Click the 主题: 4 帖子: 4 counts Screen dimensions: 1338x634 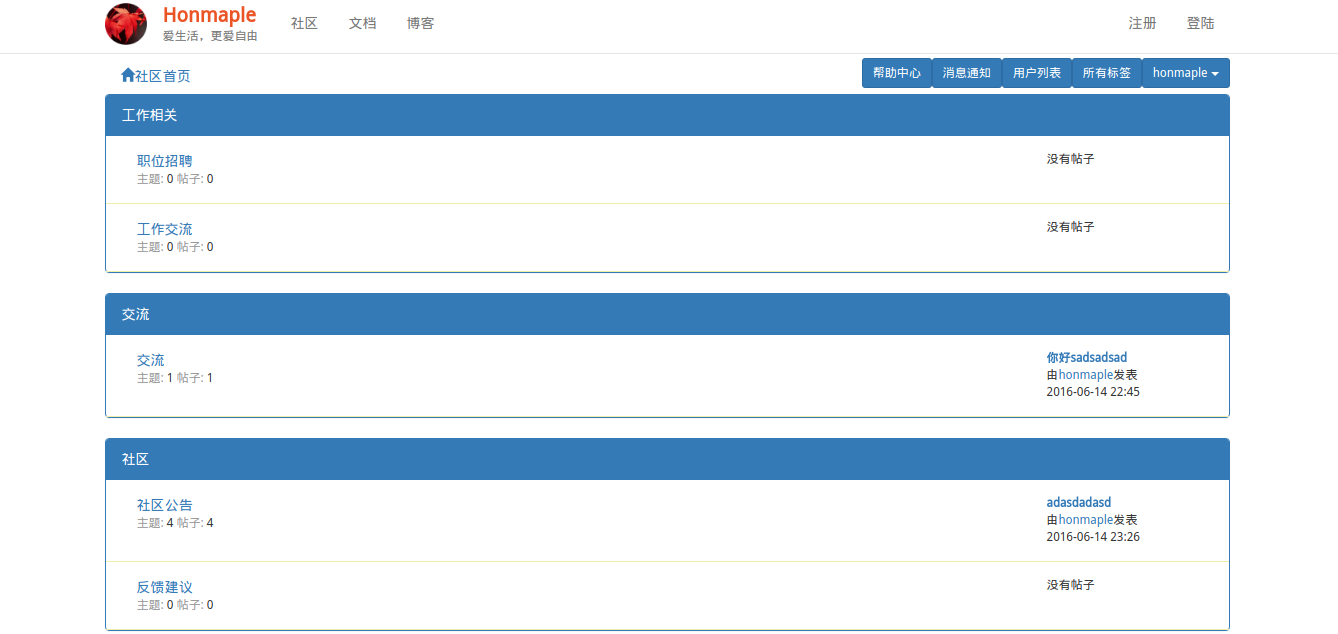click(x=175, y=523)
